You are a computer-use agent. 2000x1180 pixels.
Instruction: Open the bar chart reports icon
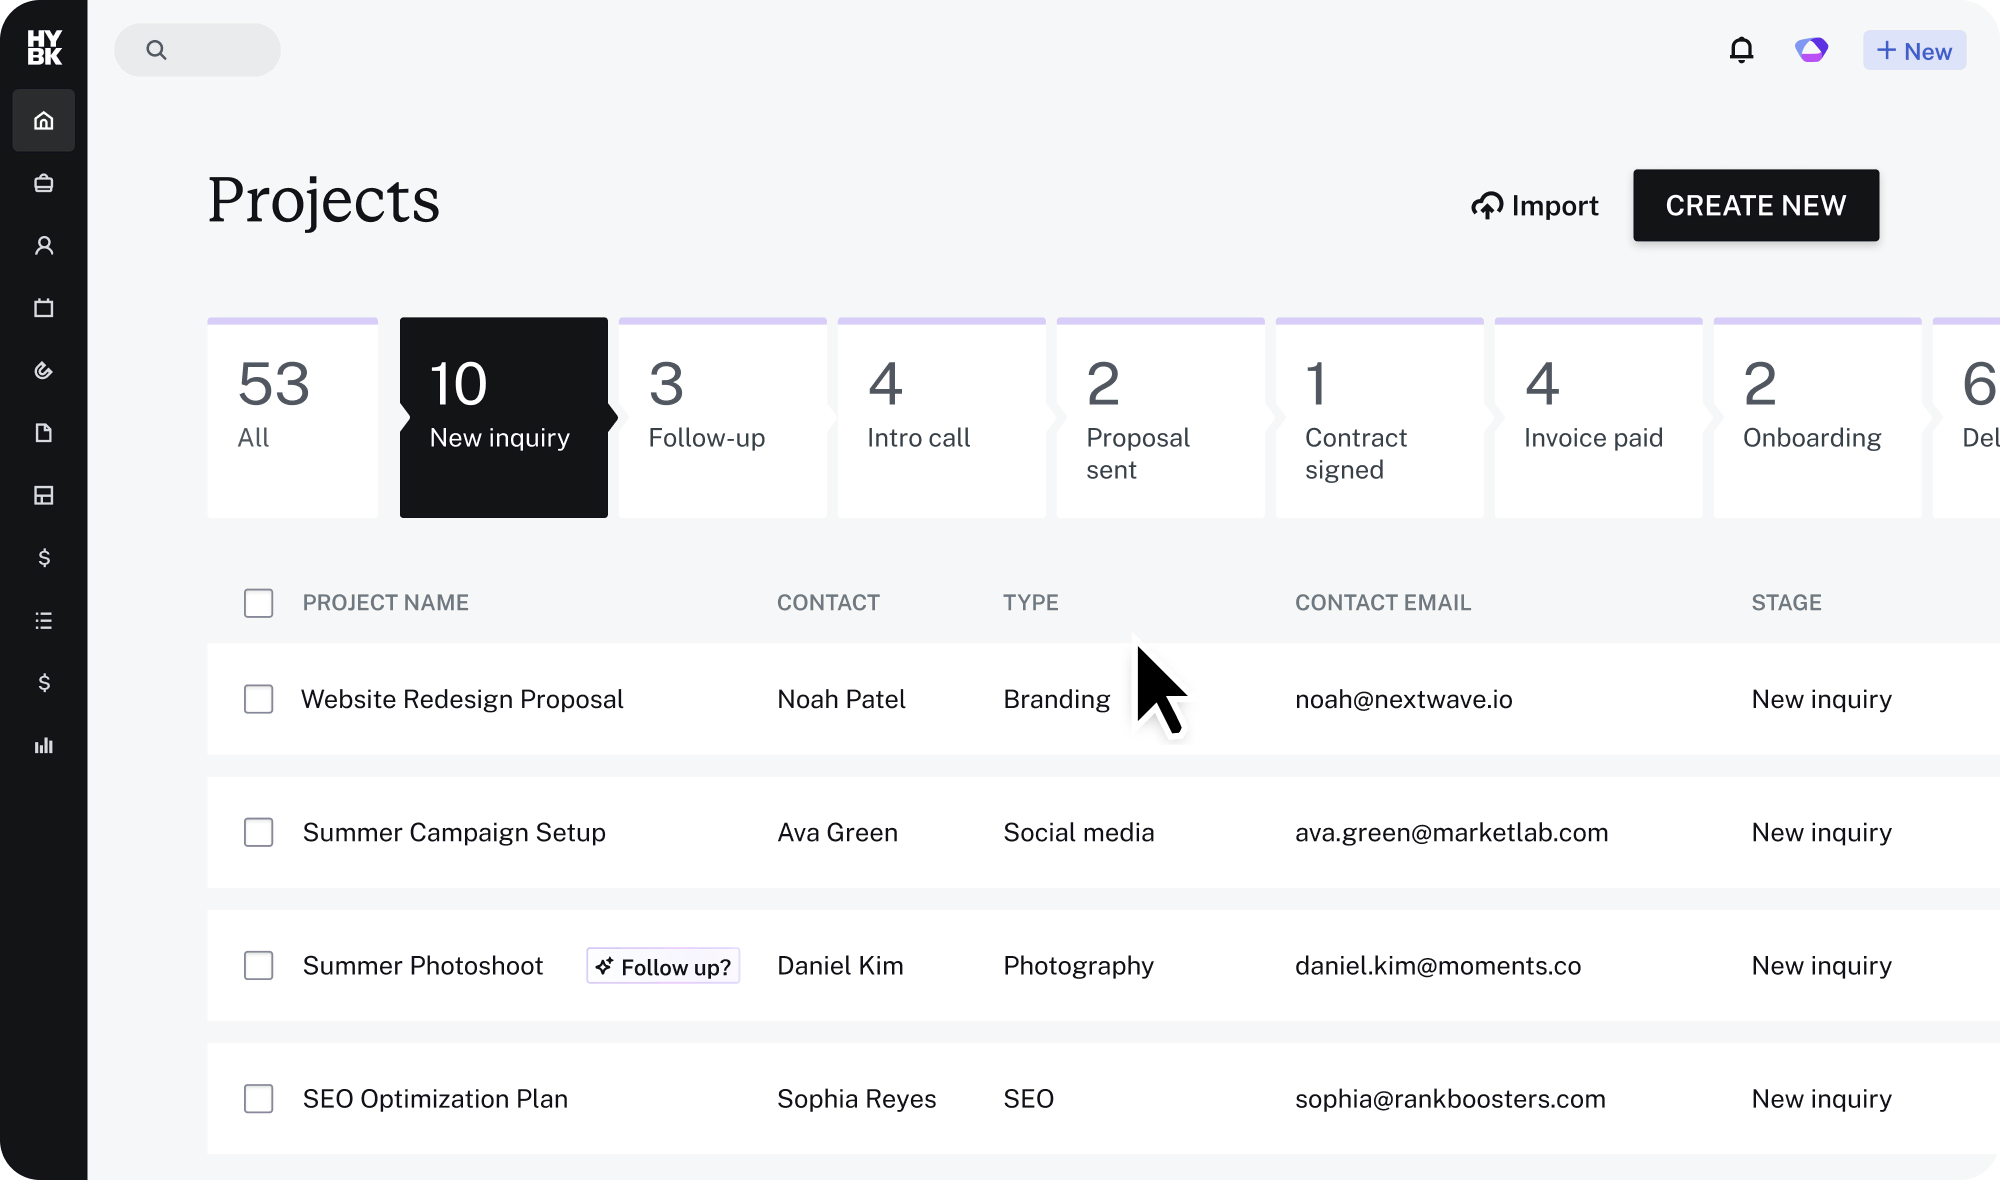click(x=43, y=746)
